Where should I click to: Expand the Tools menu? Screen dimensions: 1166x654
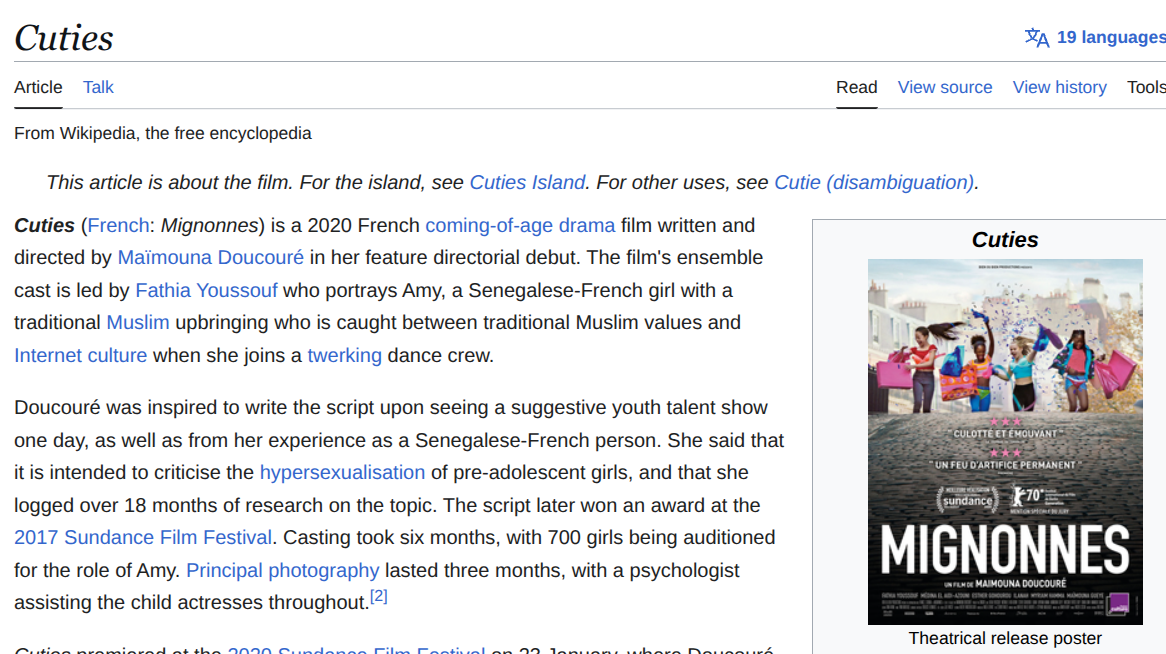point(1146,87)
